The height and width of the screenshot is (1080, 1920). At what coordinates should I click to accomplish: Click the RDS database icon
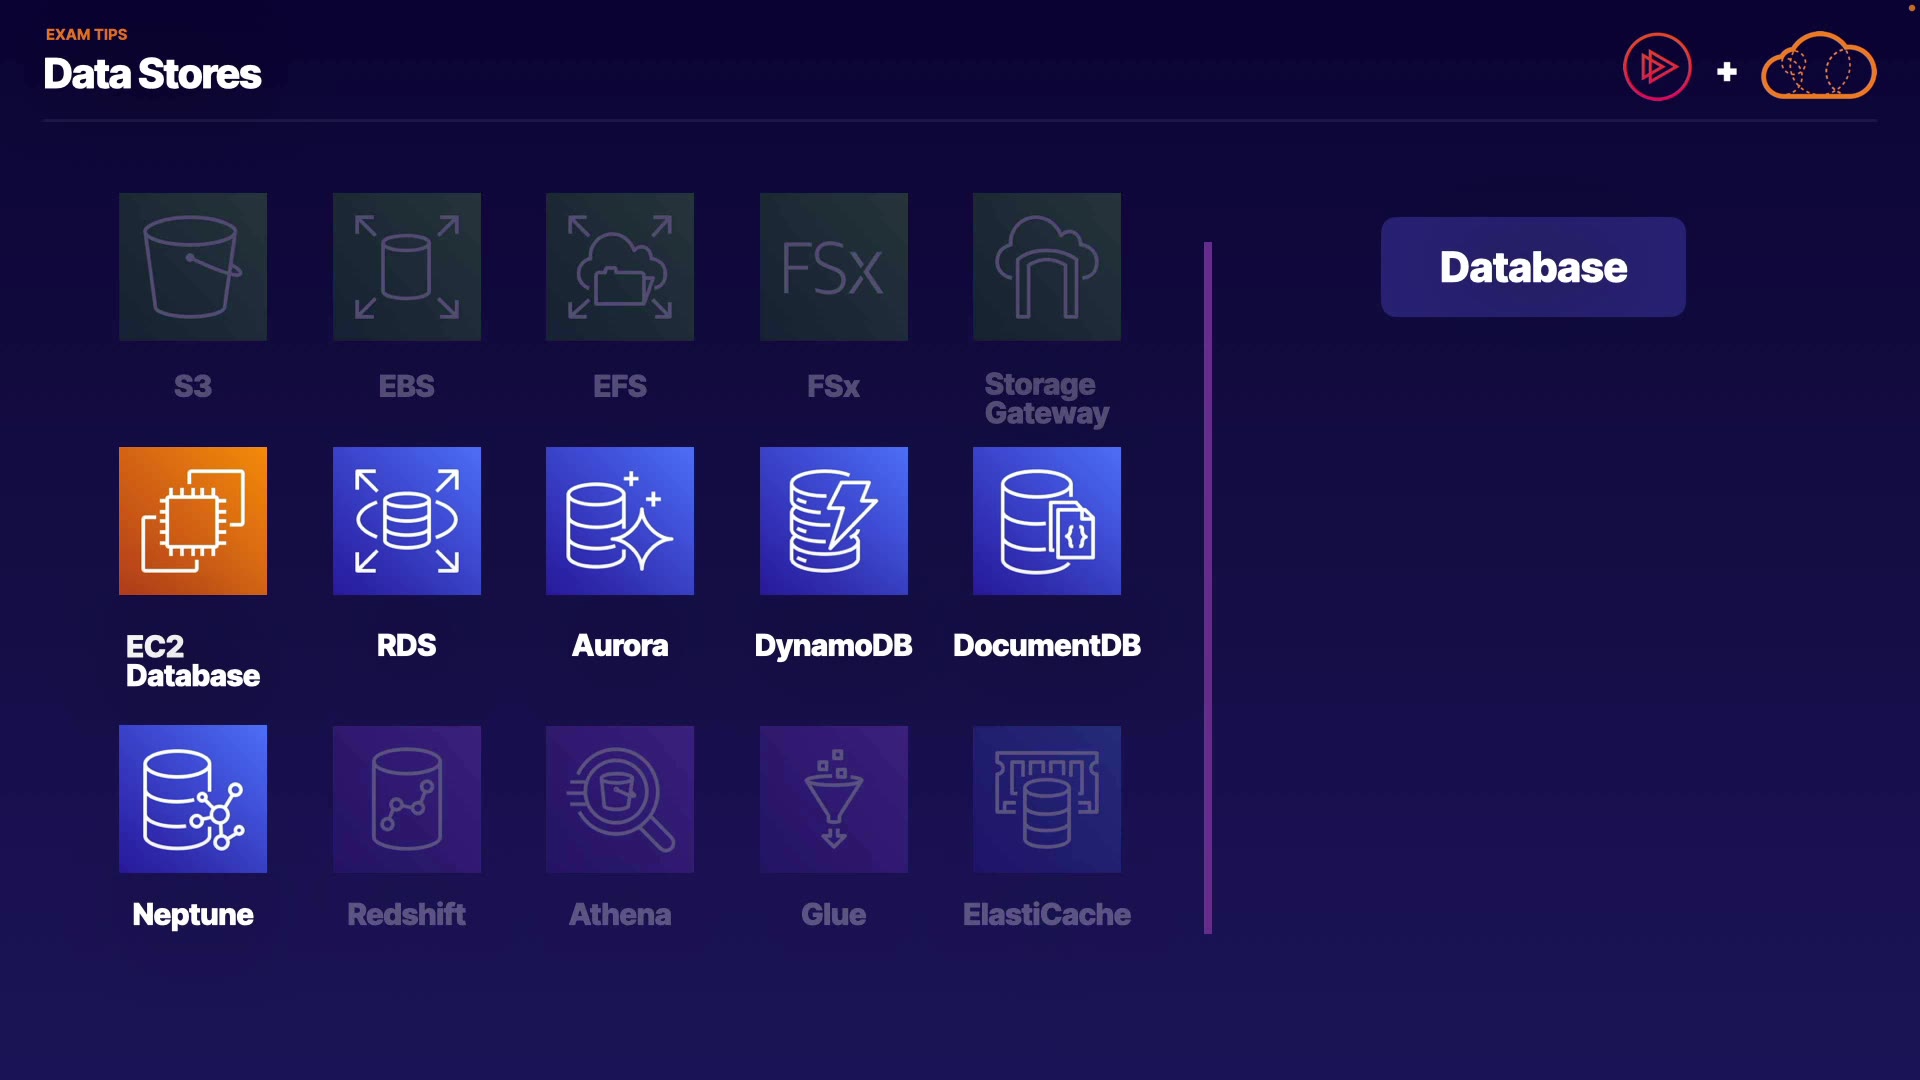[407, 521]
